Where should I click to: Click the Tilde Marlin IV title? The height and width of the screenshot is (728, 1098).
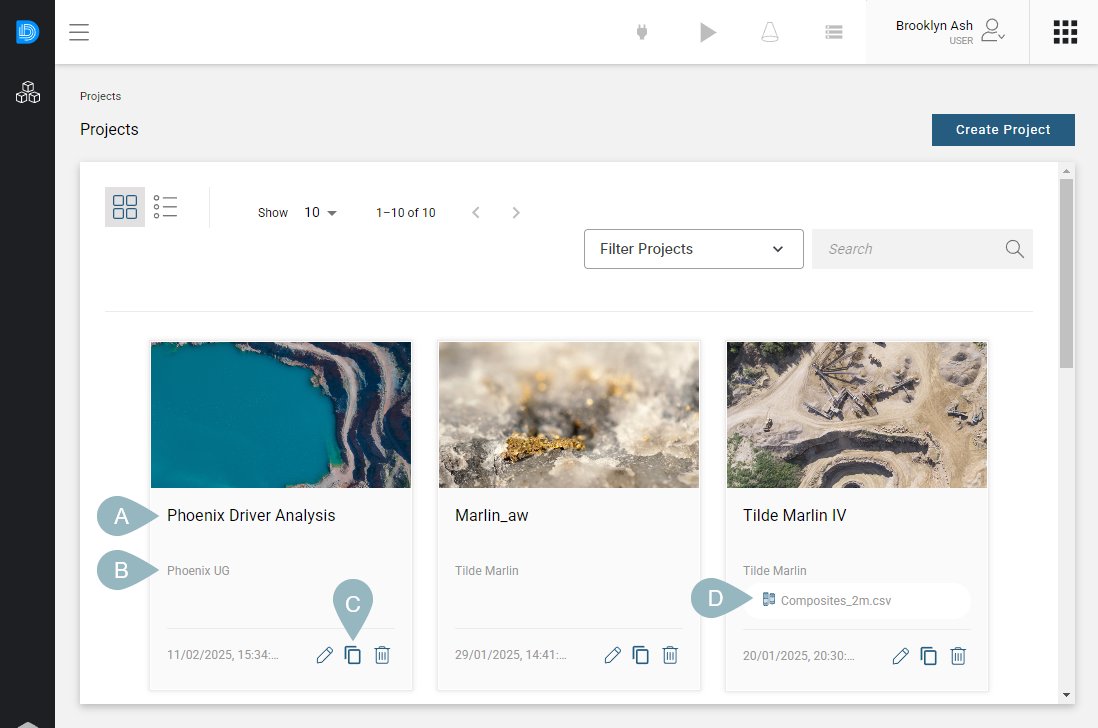coord(795,516)
